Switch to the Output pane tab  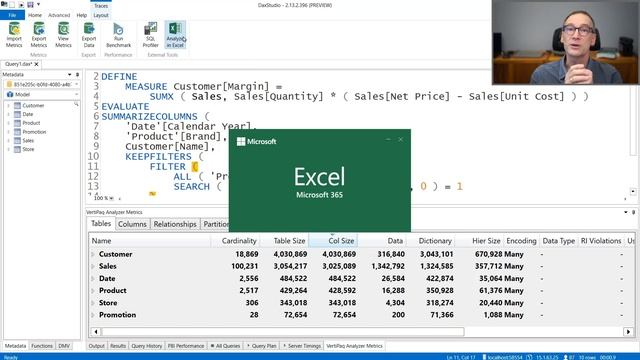[x=97, y=346]
